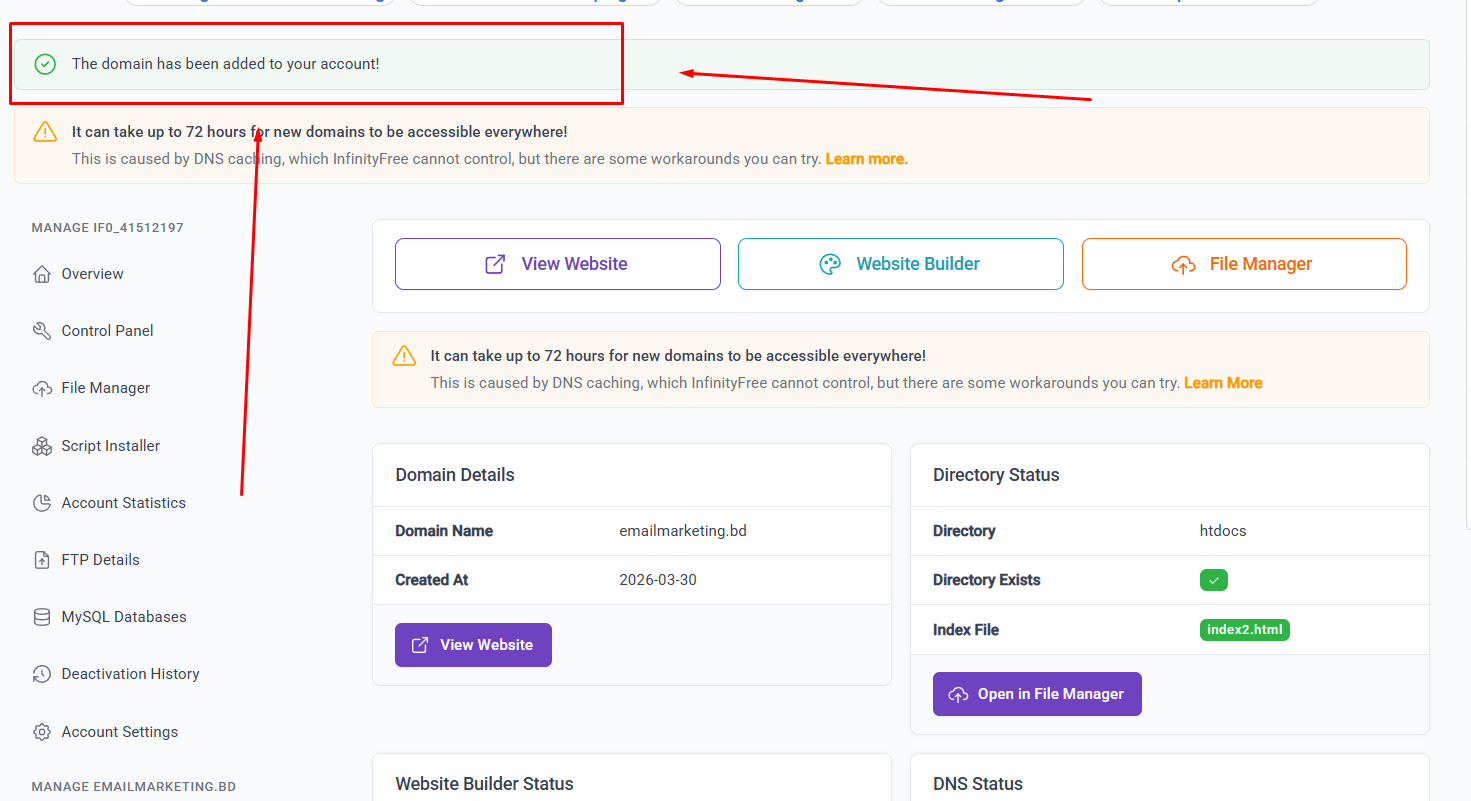Click the purple View Website button
This screenshot has height=801, width=1471.
[x=473, y=644]
